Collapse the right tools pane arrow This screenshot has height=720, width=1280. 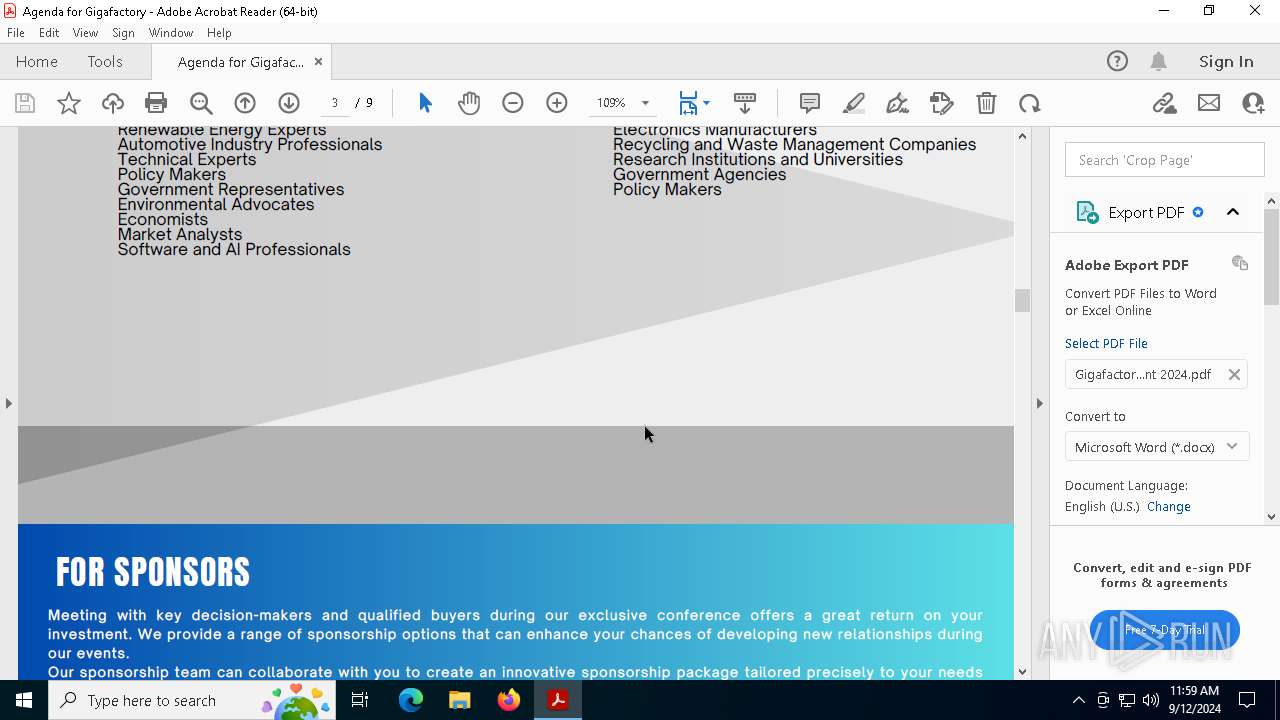click(1039, 403)
